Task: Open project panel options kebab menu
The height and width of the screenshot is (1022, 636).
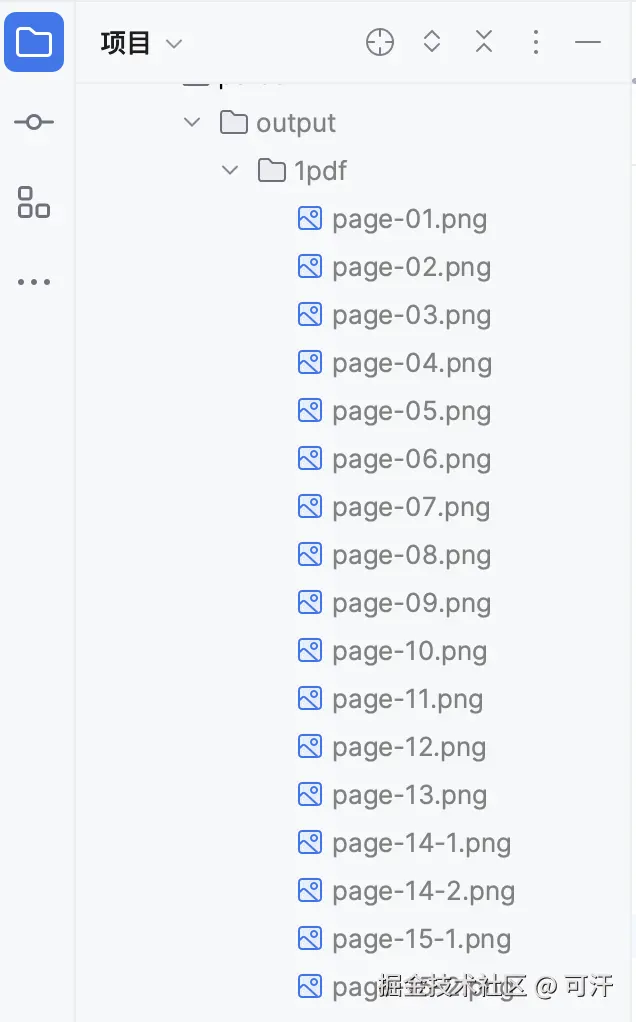Action: (536, 42)
